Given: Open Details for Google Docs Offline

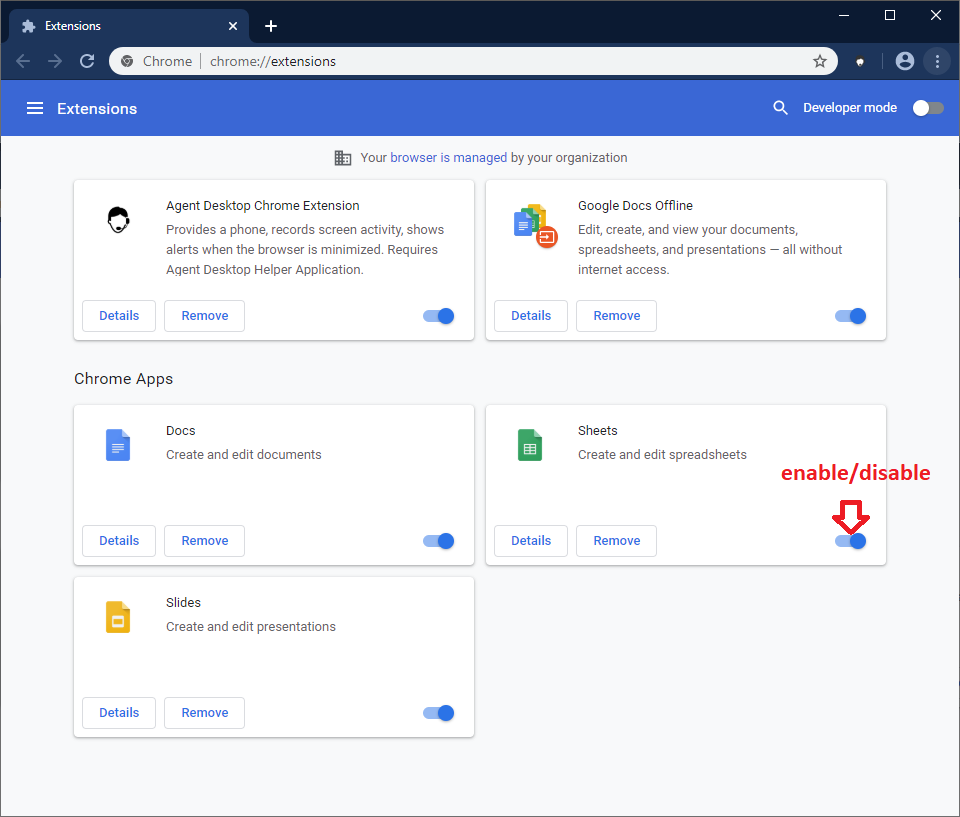Looking at the screenshot, I should click(x=531, y=316).
